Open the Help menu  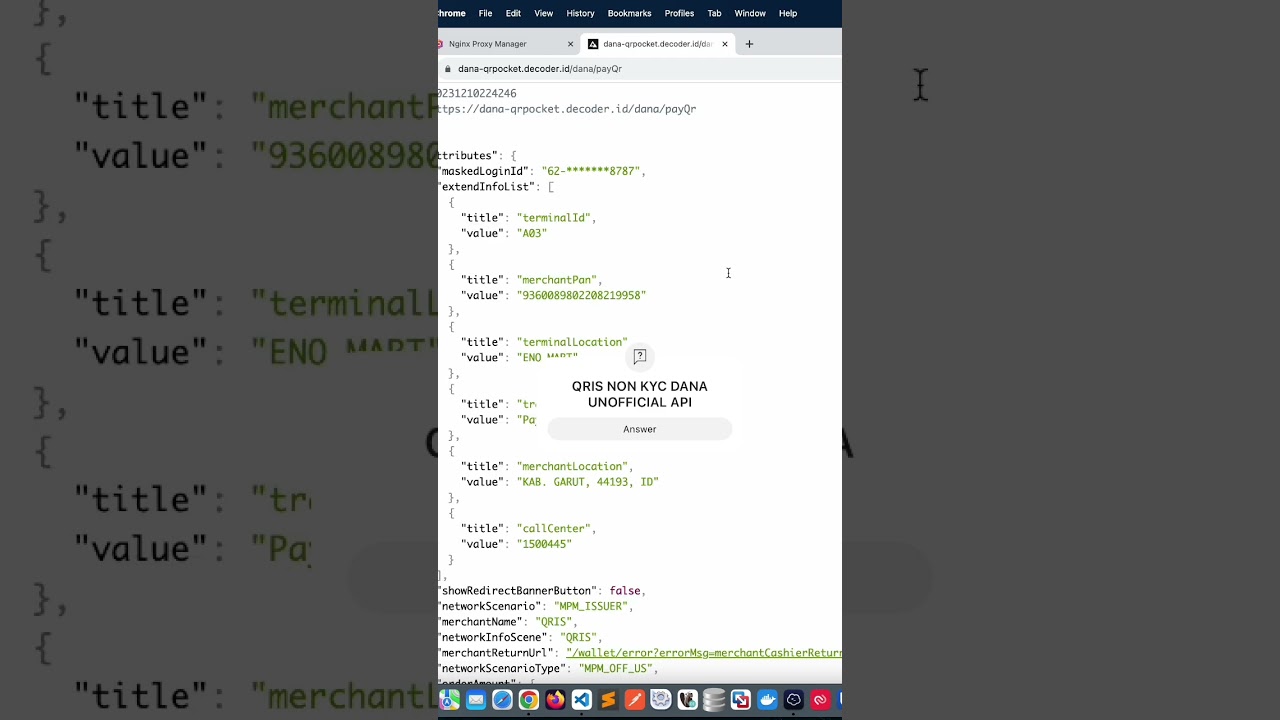[x=788, y=13]
